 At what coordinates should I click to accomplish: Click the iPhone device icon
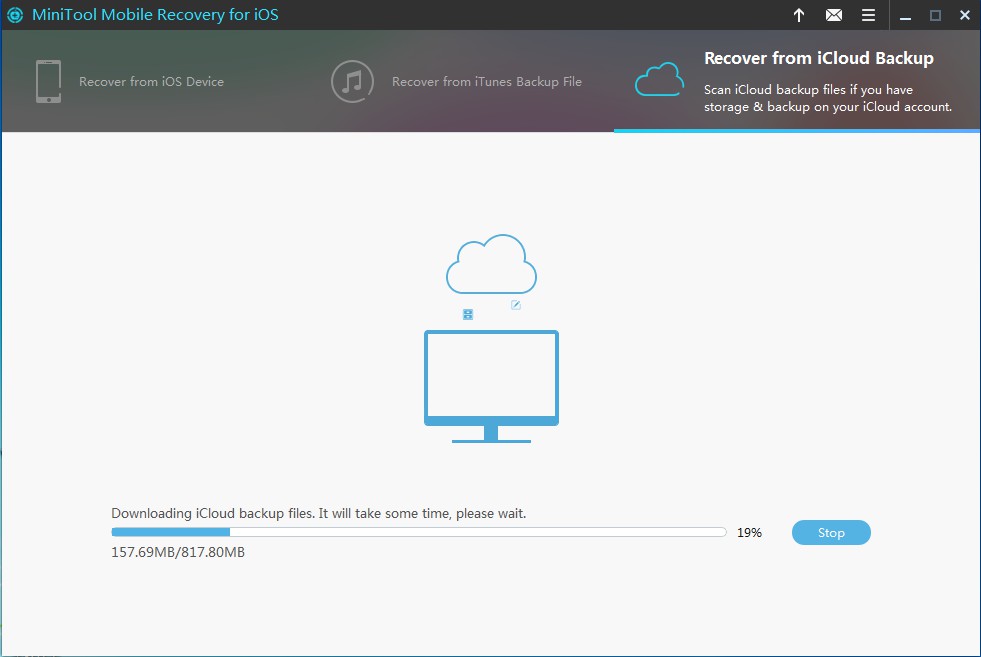point(49,81)
